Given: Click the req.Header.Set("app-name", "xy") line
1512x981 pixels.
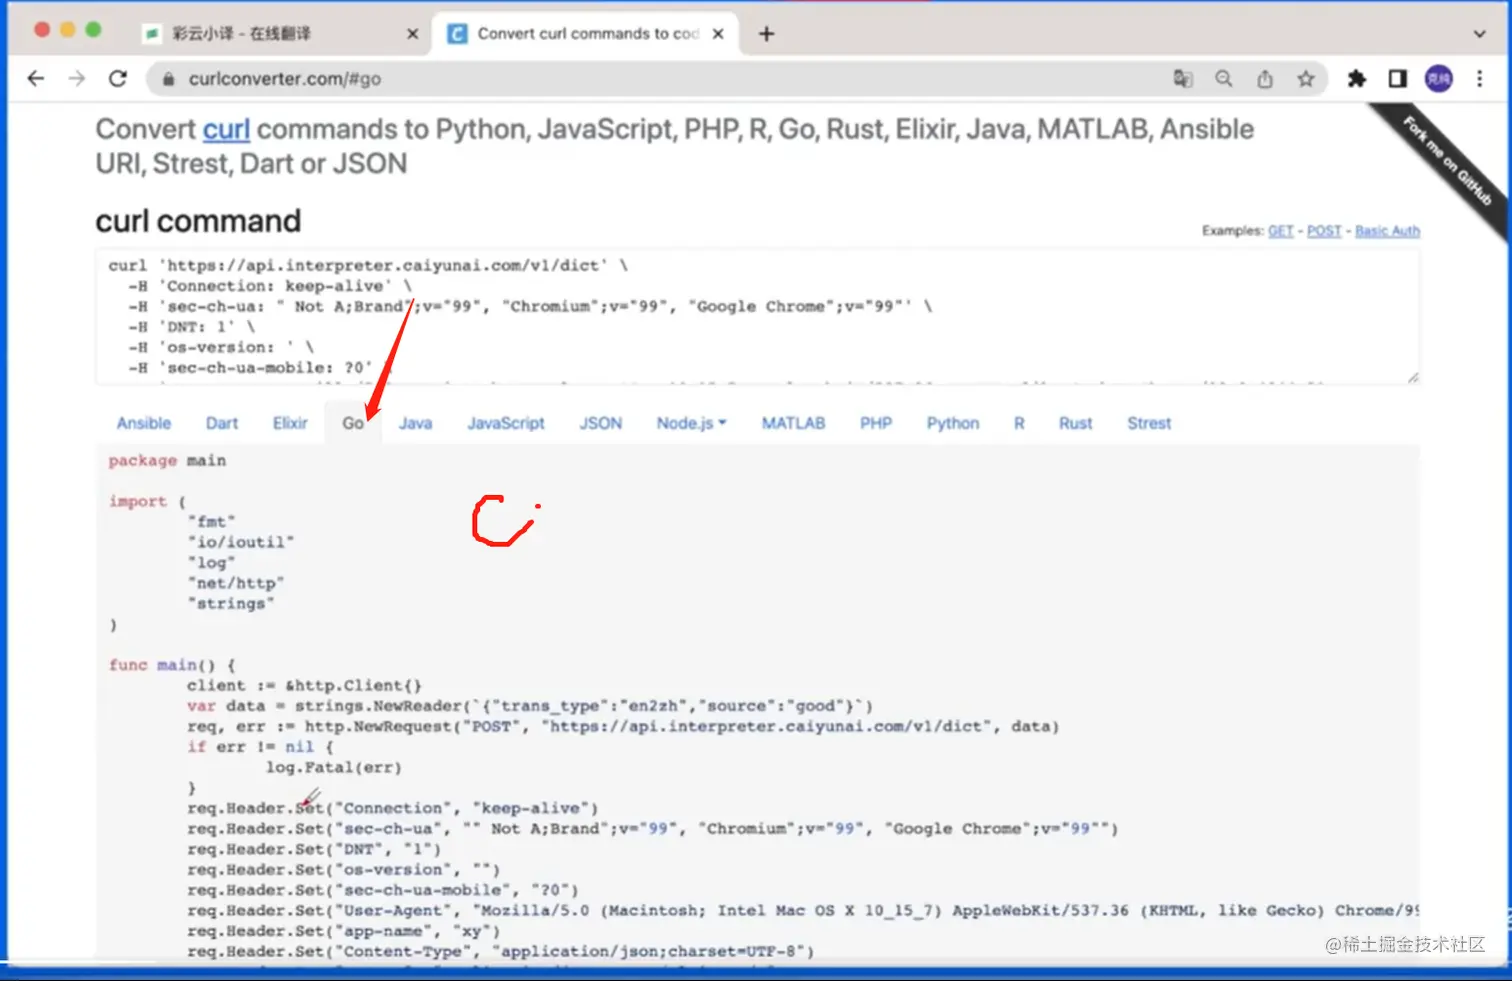Looking at the screenshot, I should (x=343, y=932).
